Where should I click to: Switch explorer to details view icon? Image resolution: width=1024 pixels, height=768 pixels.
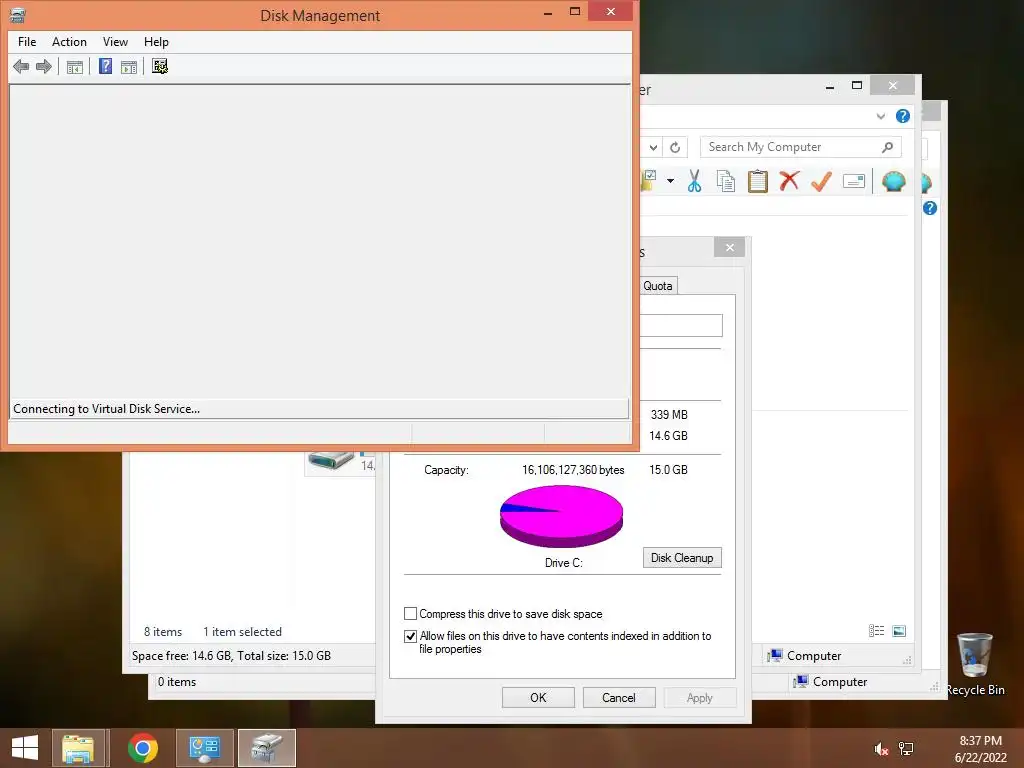pyautogui.click(x=876, y=630)
